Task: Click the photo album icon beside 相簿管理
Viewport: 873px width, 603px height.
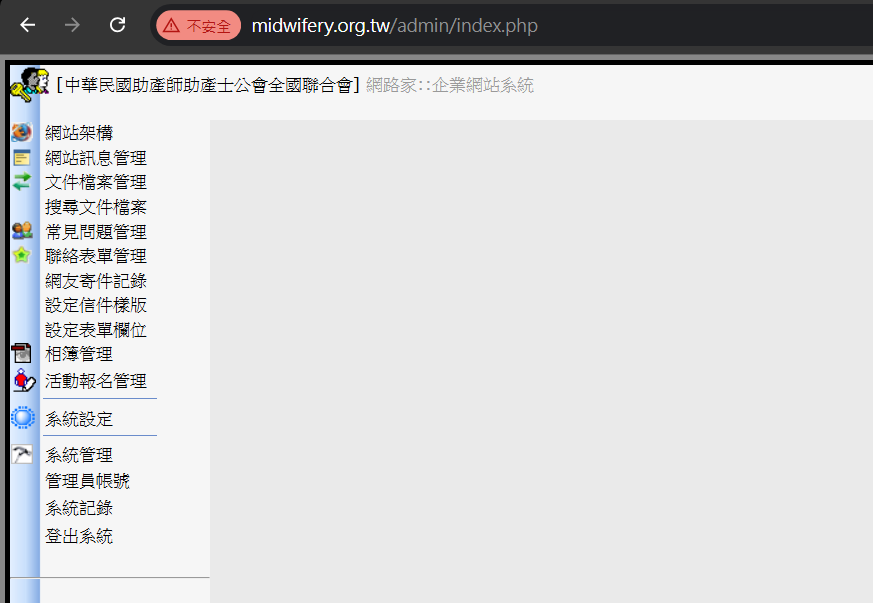Action: pyautogui.click(x=22, y=353)
